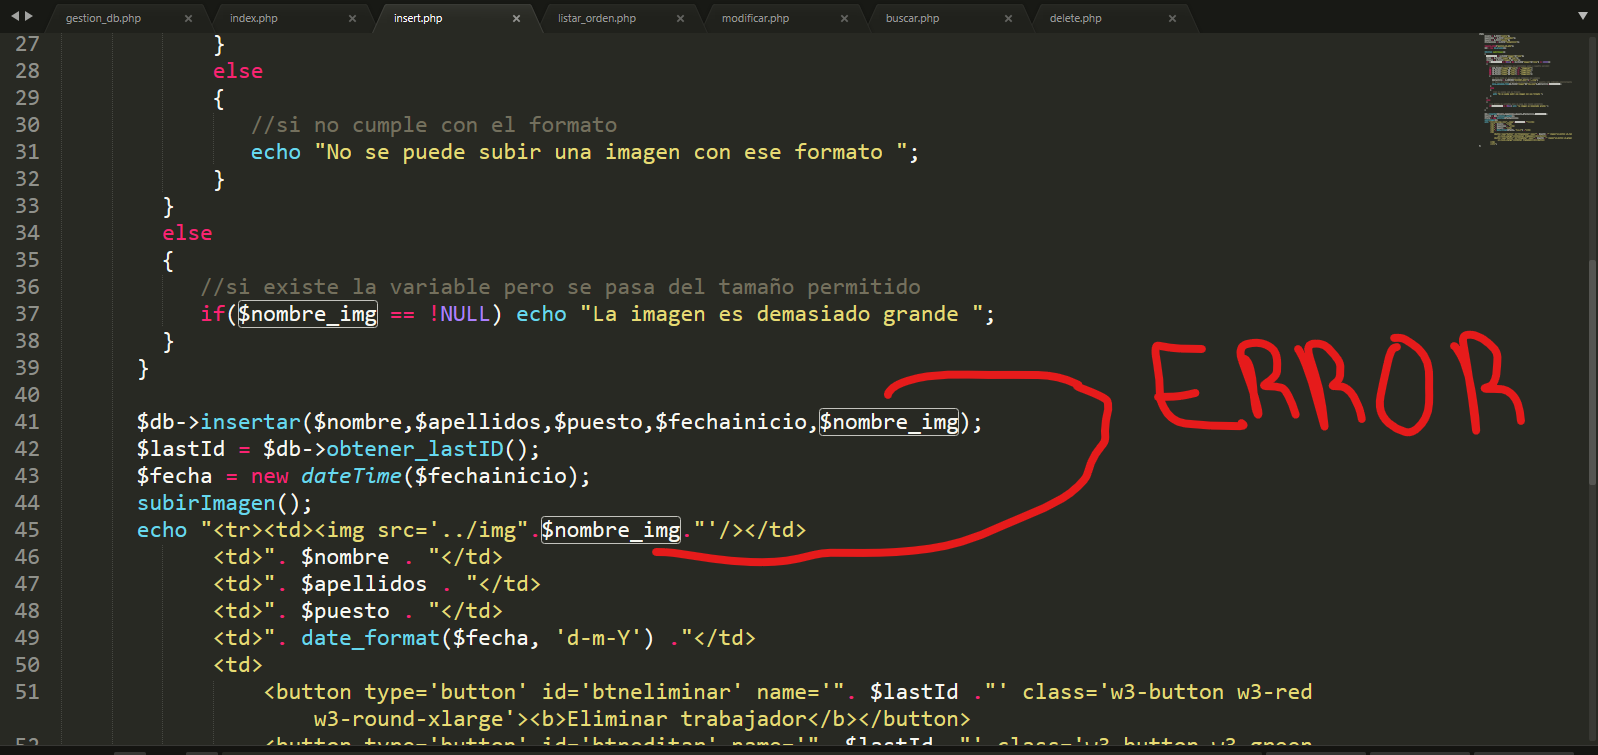Click the 'else' keyword on line 34
This screenshot has width=1598, height=755.
188,233
